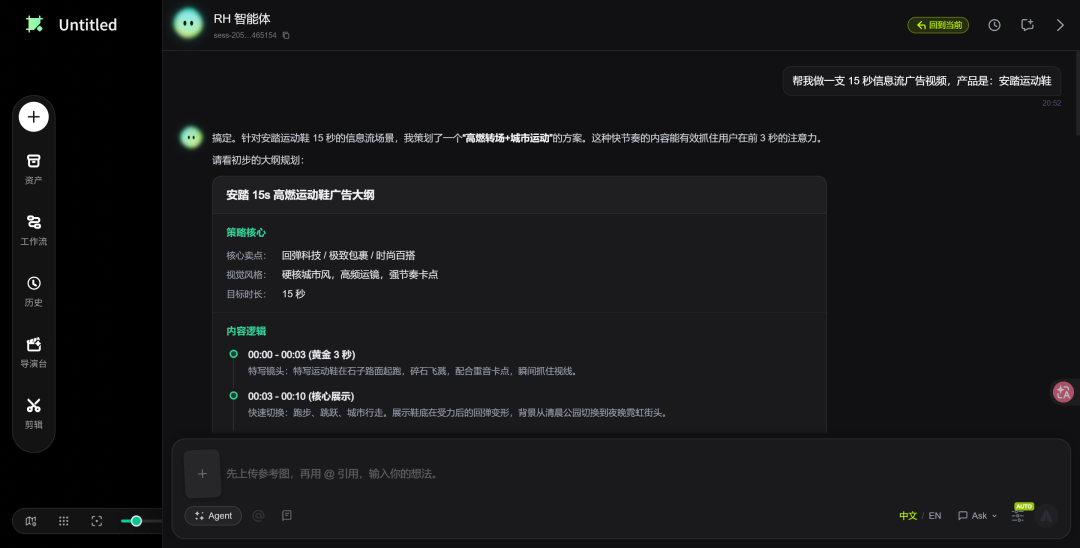This screenshot has width=1080, height=548.
Task: Click the plus button in left sidebar
Action: tap(34, 117)
